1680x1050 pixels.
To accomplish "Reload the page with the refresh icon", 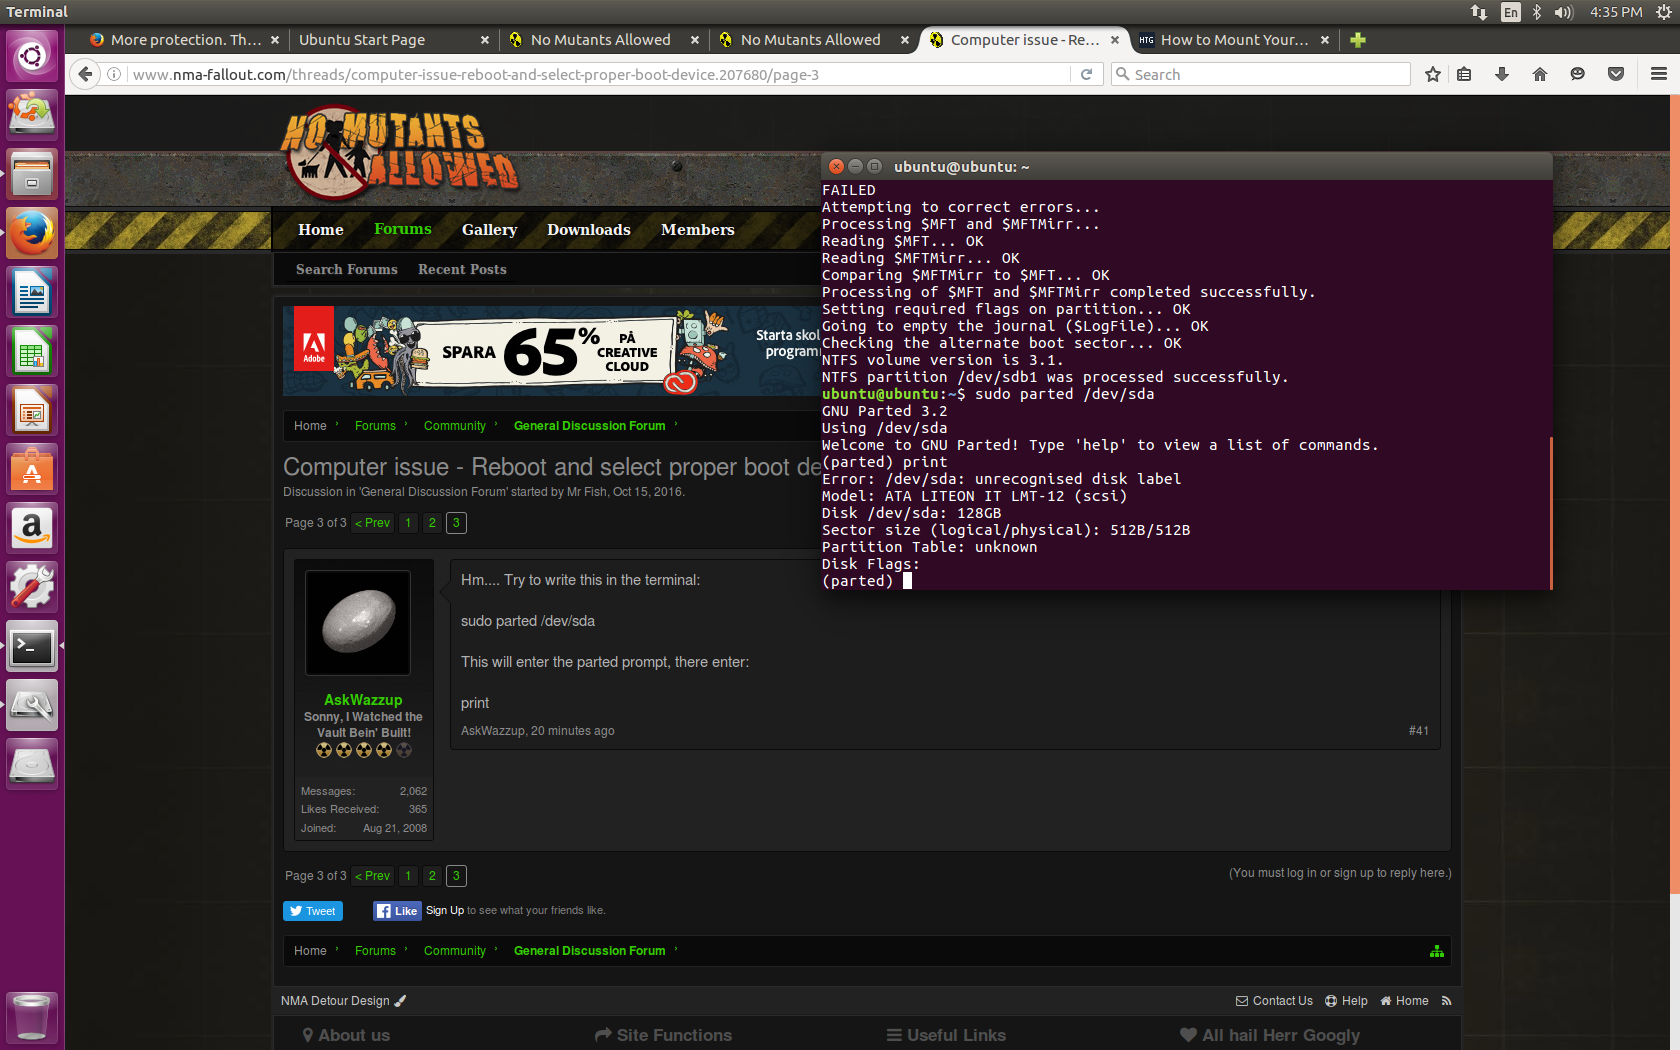I will click(x=1086, y=74).
